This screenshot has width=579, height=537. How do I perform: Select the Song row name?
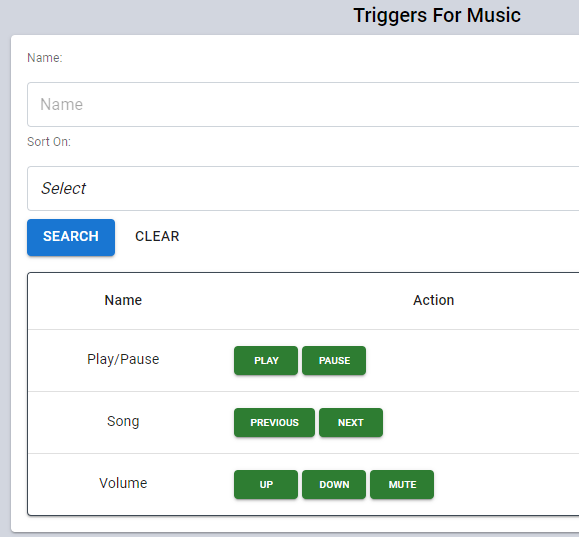click(x=123, y=421)
